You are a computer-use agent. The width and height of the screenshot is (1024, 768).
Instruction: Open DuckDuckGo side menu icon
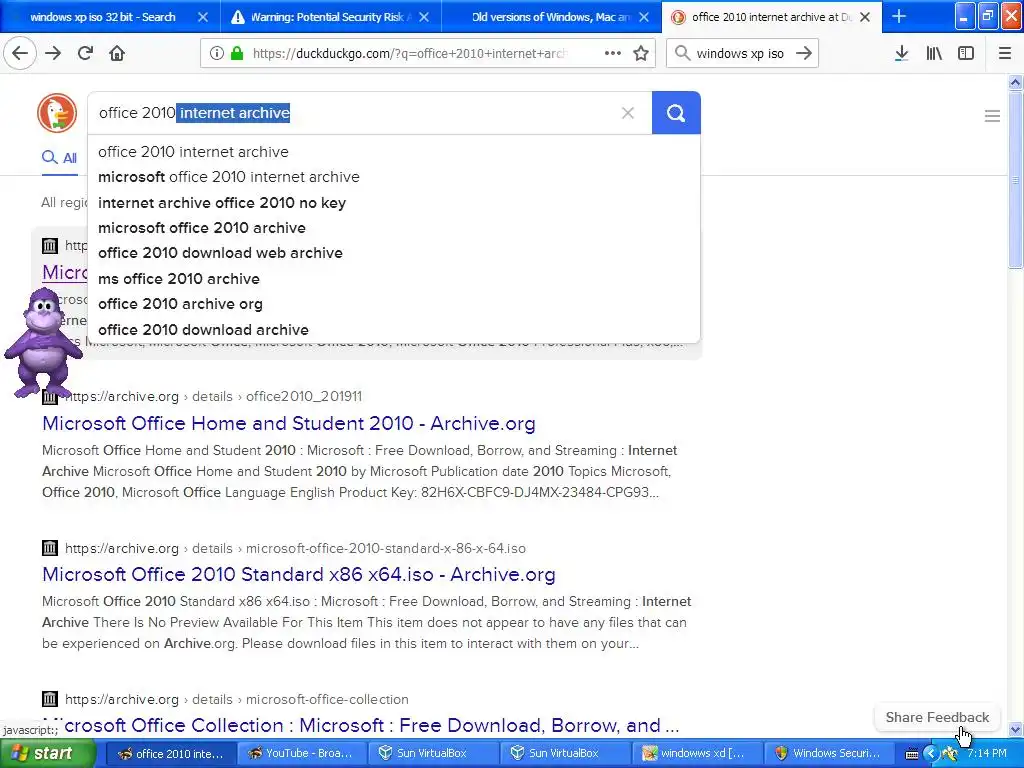click(992, 116)
